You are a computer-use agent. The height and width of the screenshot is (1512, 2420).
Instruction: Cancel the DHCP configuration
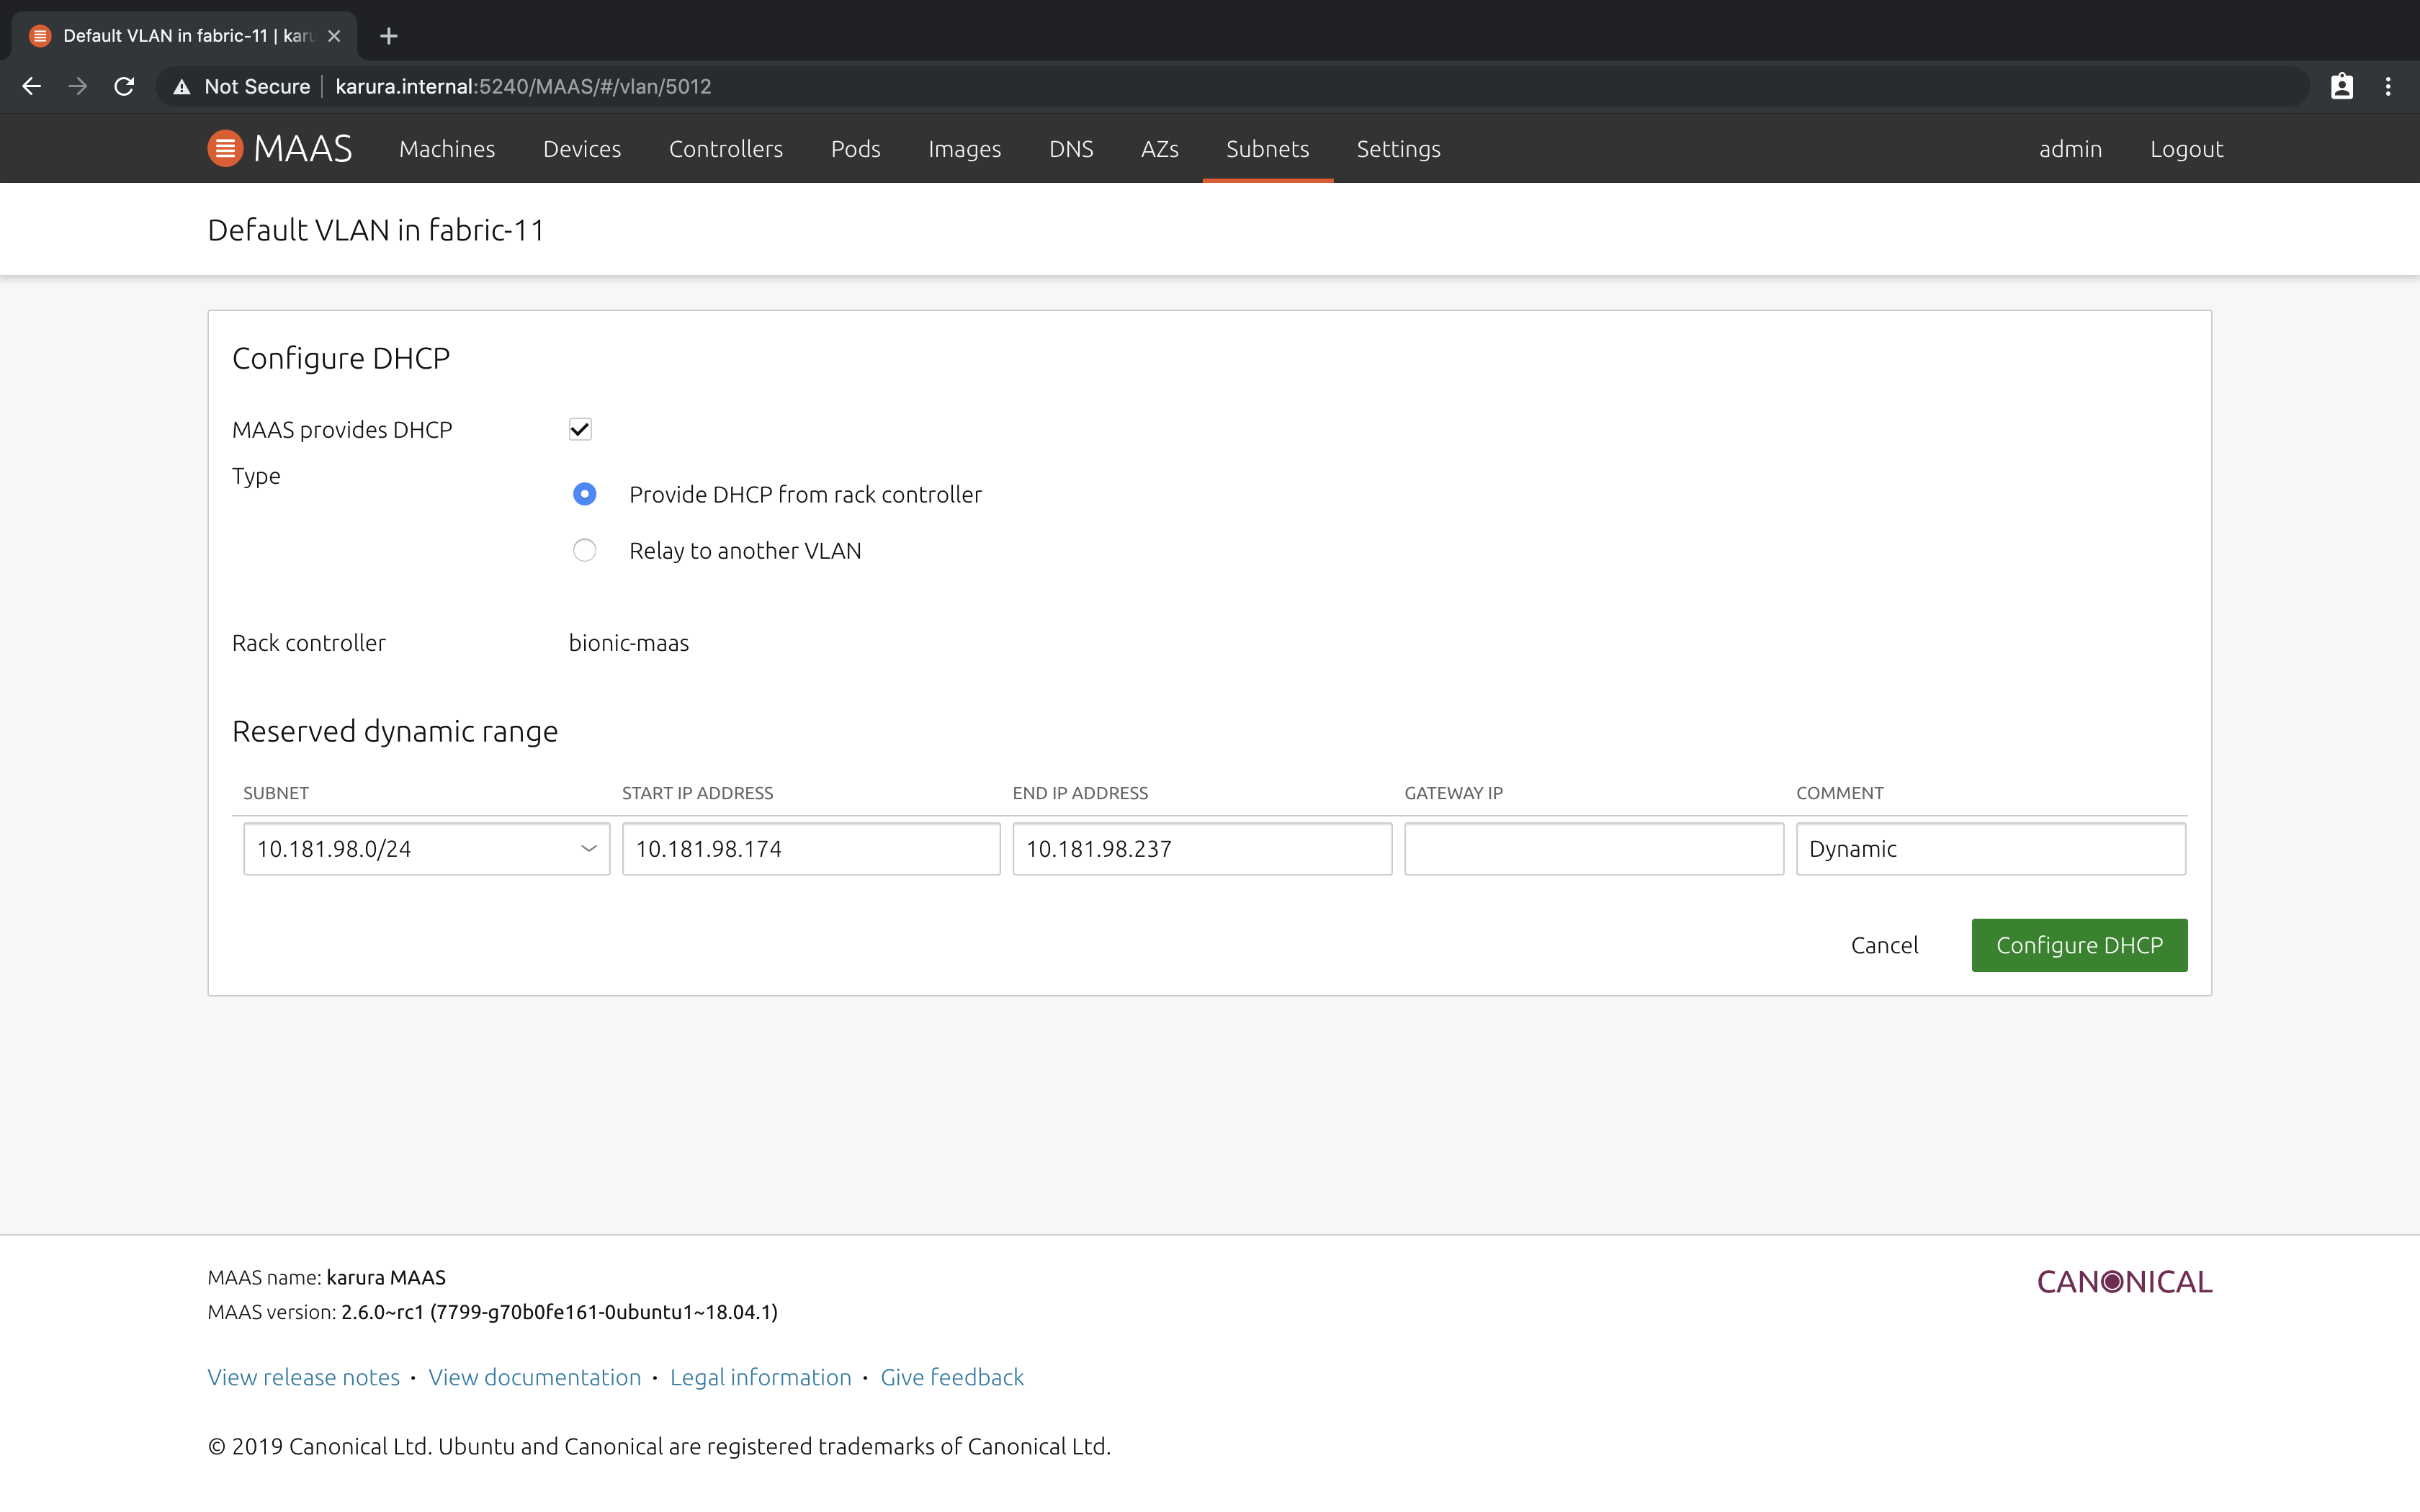pos(1884,945)
